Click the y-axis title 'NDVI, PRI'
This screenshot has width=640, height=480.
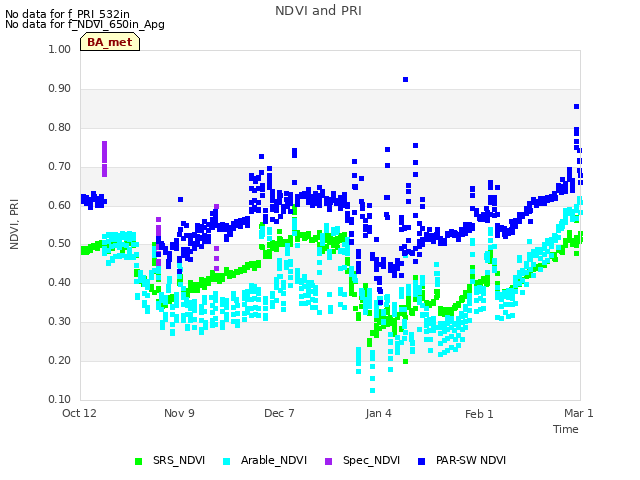tap(14, 224)
